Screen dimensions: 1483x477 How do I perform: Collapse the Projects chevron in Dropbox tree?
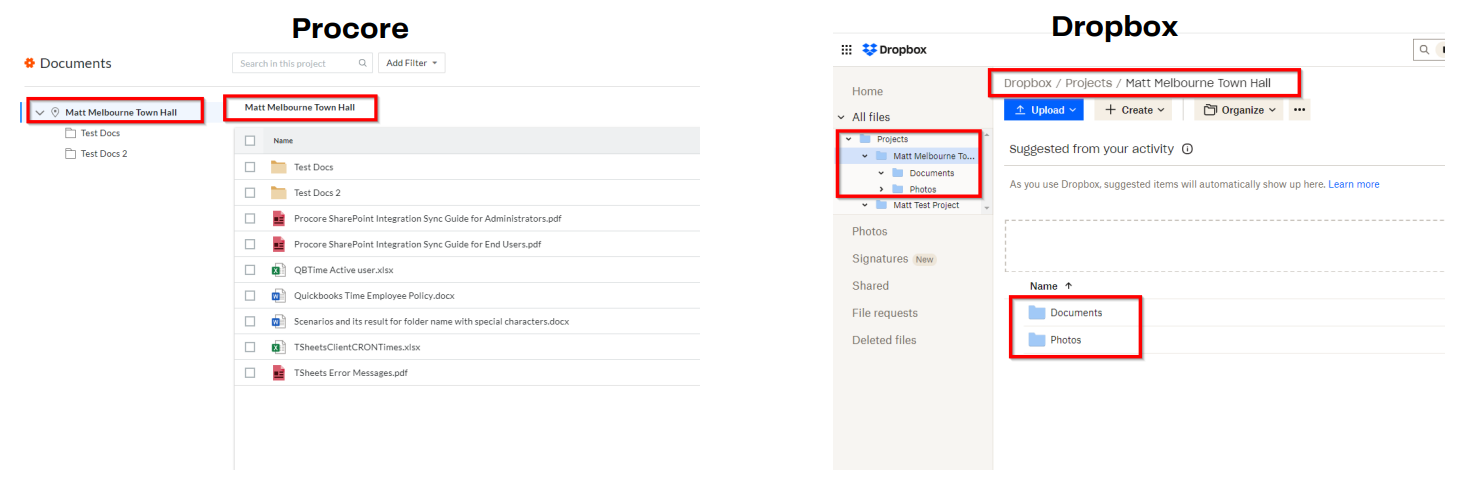coord(849,139)
